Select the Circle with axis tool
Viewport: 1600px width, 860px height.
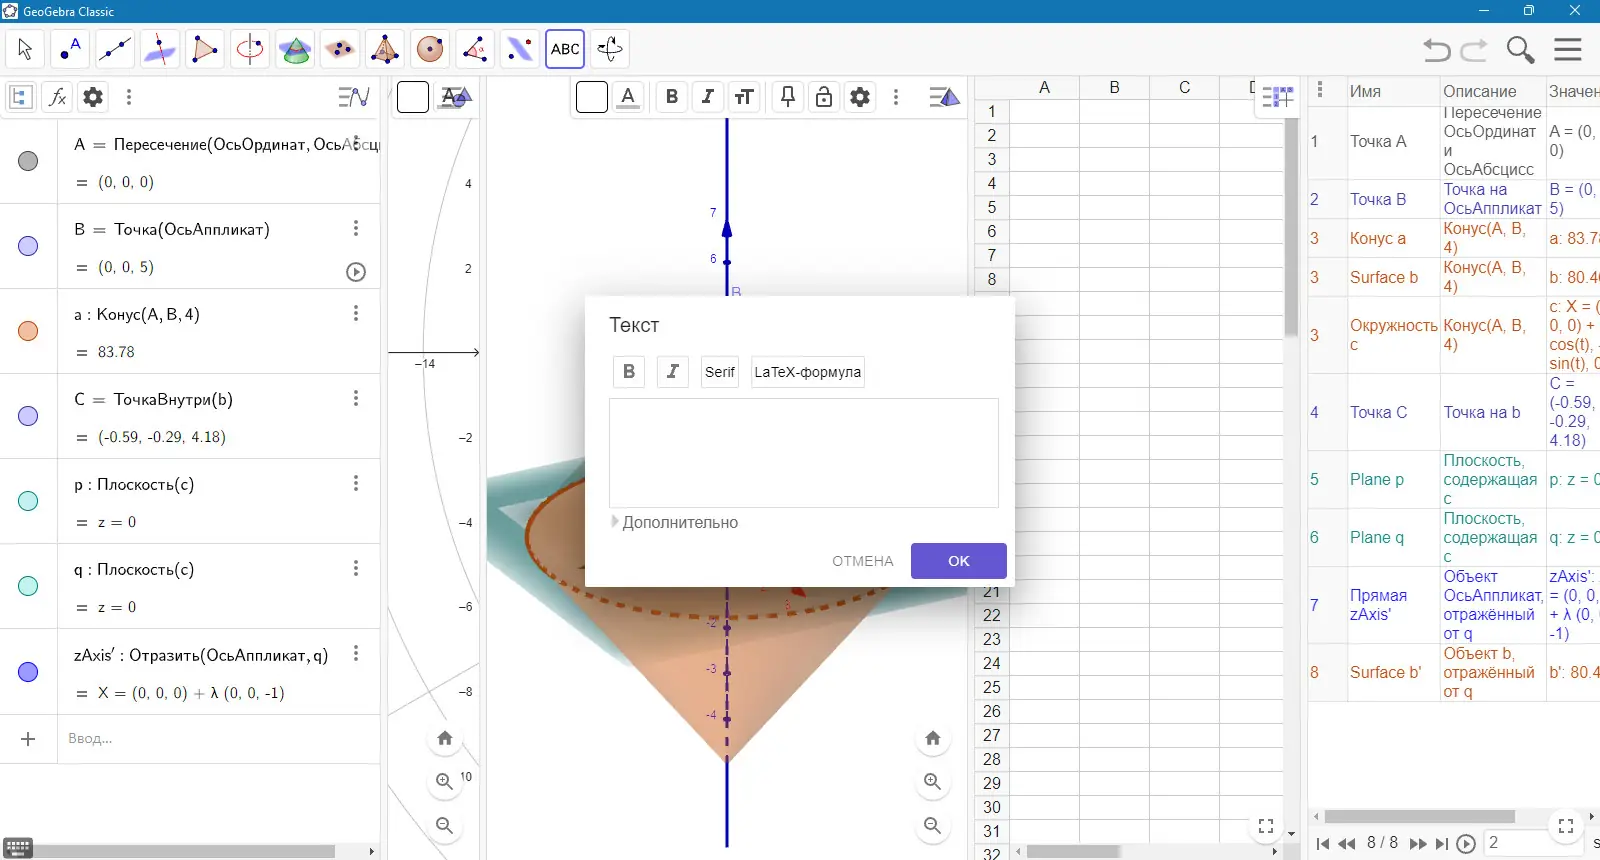pos(250,49)
